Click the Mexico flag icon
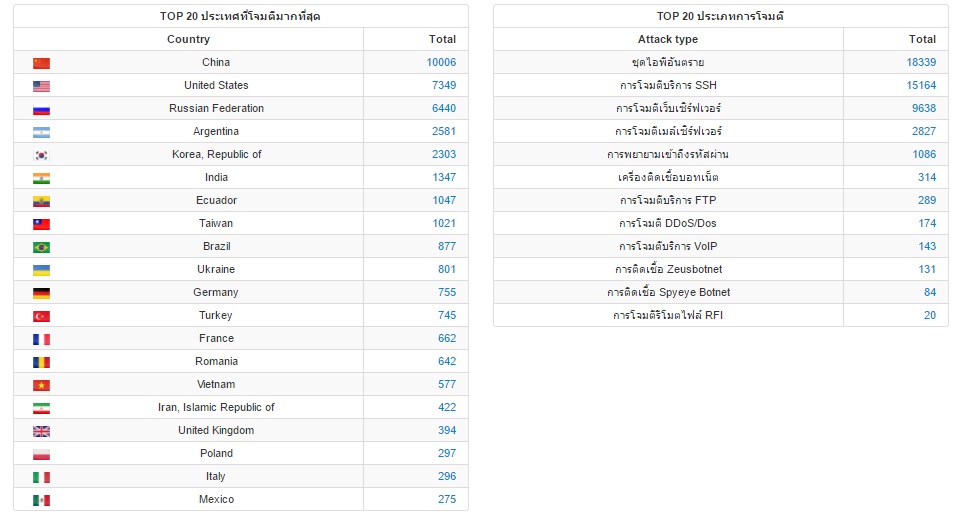 (41, 500)
